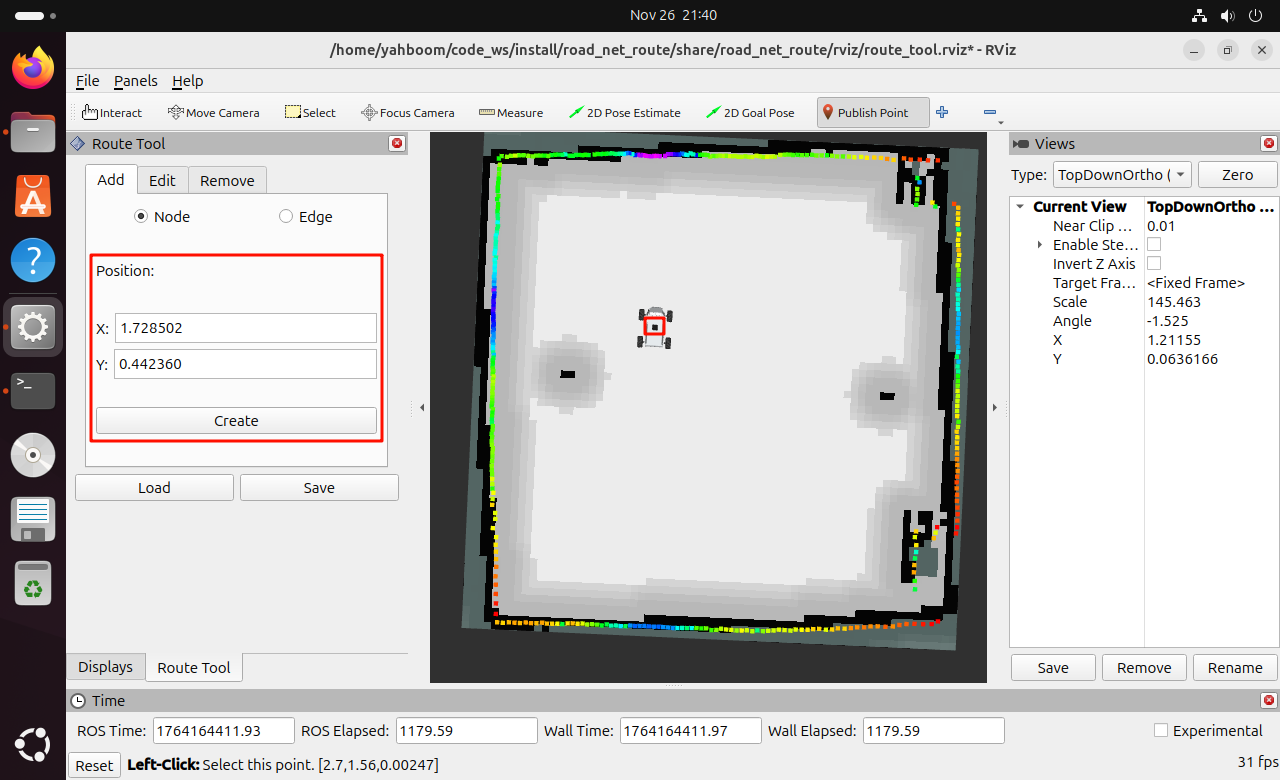This screenshot has height=780, width=1280.
Task: Select the 2D Pose Estimate tool
Action: [624, 113]
